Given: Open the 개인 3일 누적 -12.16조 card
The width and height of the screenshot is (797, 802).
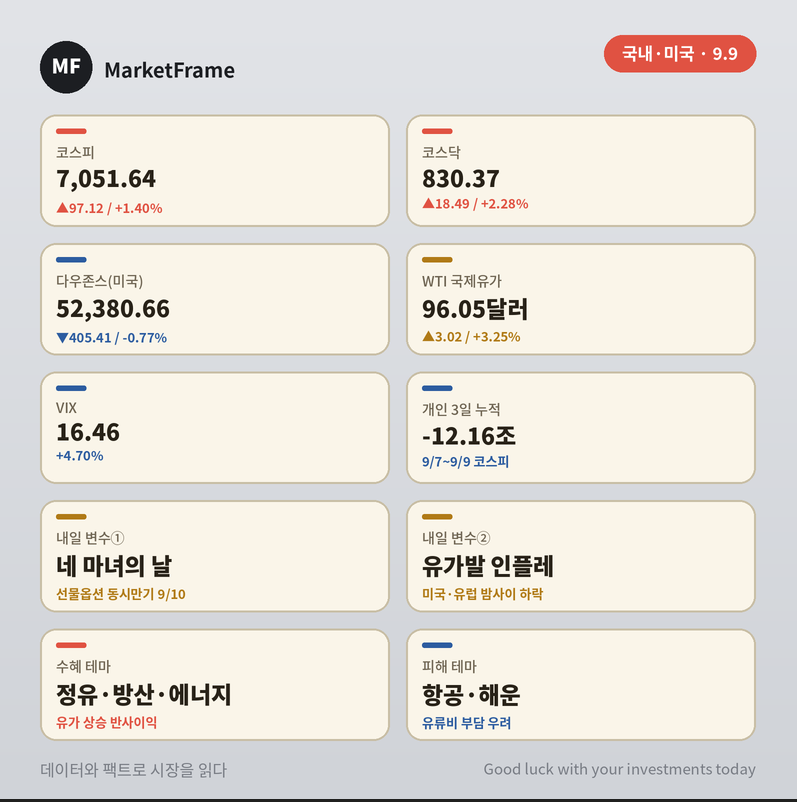Looking at the screenshot, I should pyautogui.click(x=581, y=428).
